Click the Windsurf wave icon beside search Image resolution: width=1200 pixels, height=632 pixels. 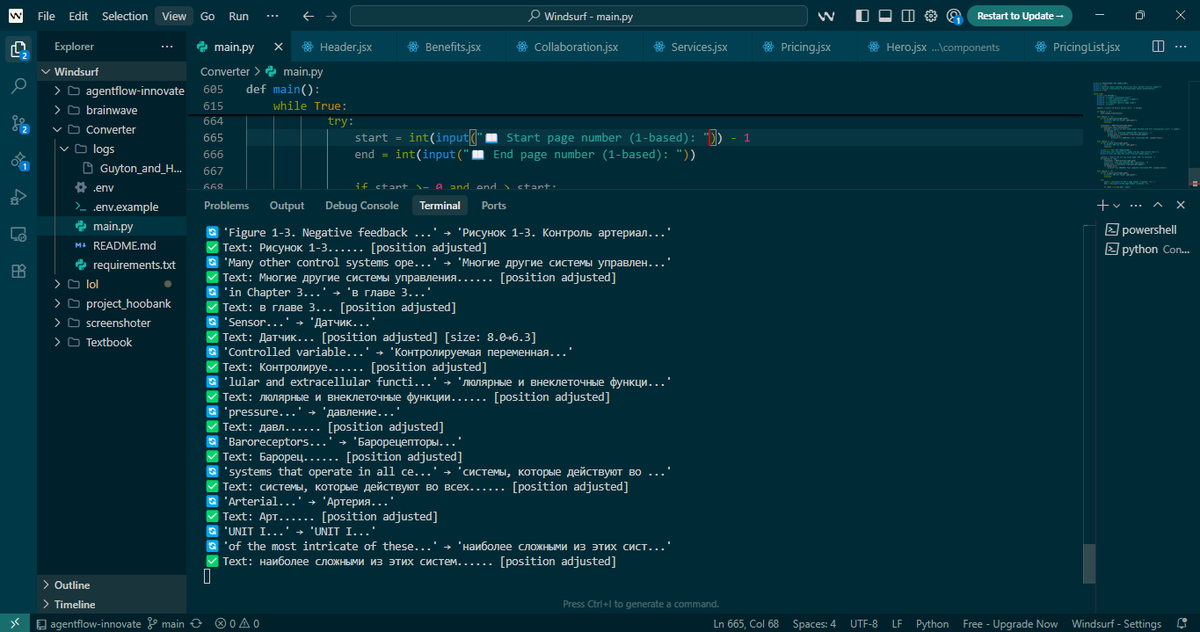pos(826,16)
